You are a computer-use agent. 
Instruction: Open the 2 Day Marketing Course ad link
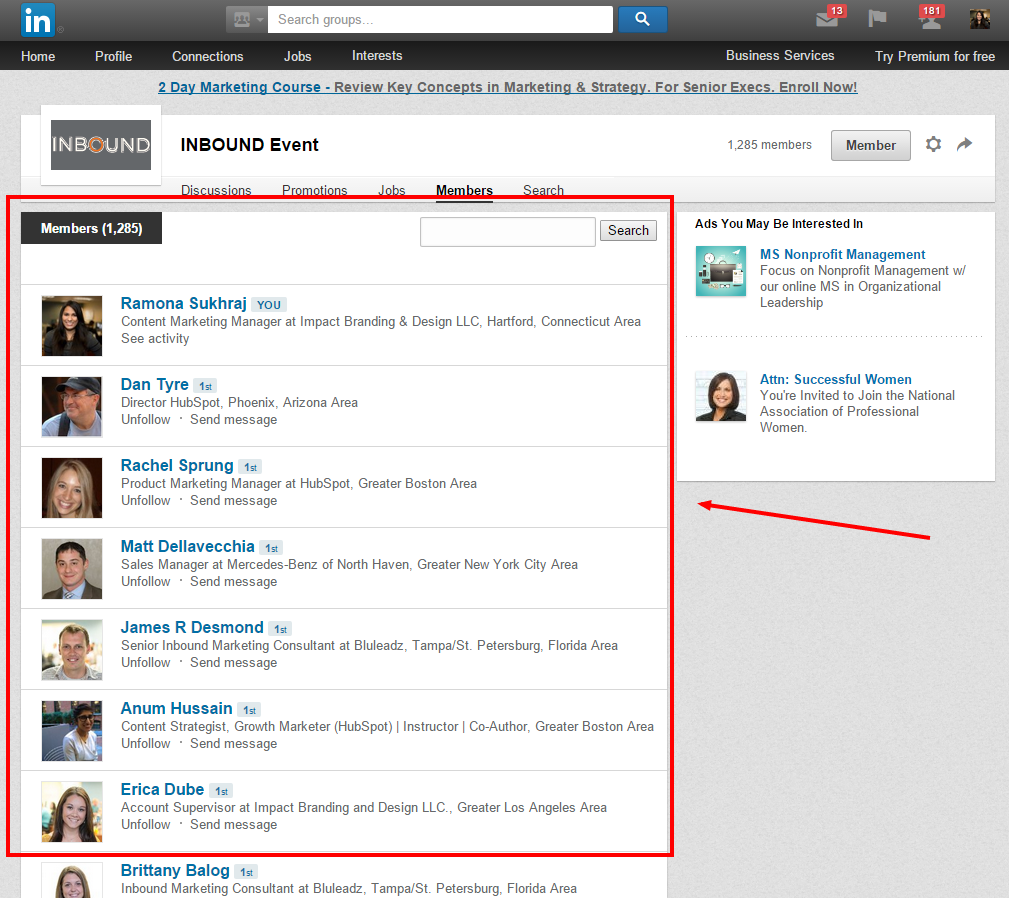(x=507, y=87)
